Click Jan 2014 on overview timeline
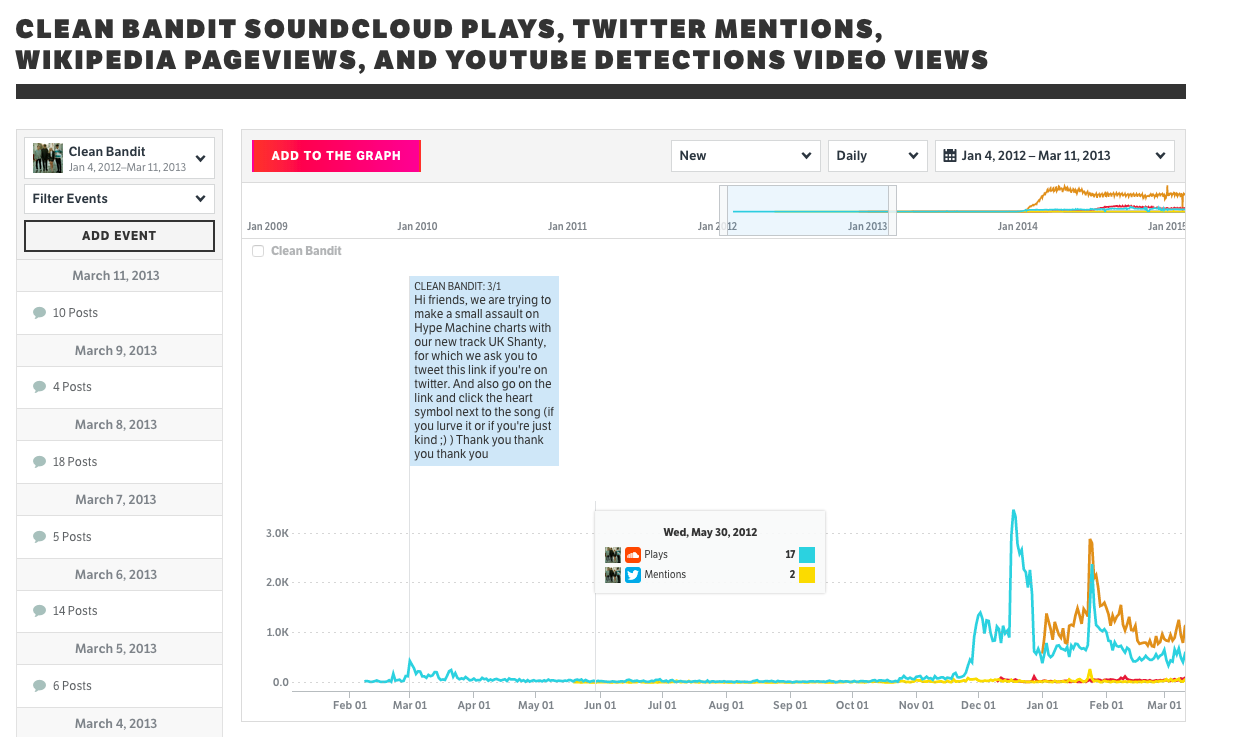Screen dimensions: 1241x737 click(1018, 227)
